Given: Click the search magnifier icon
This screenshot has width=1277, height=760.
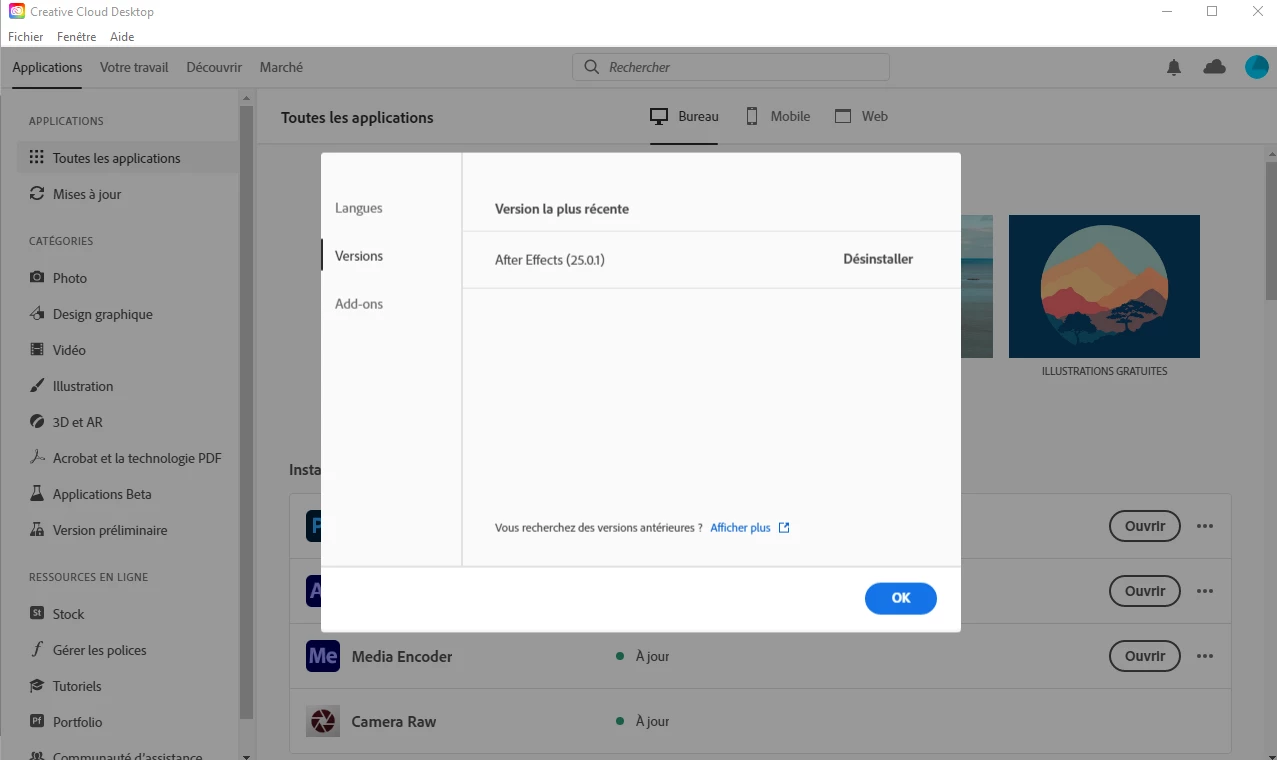Looking at the screenshot, I should point(591,67).
